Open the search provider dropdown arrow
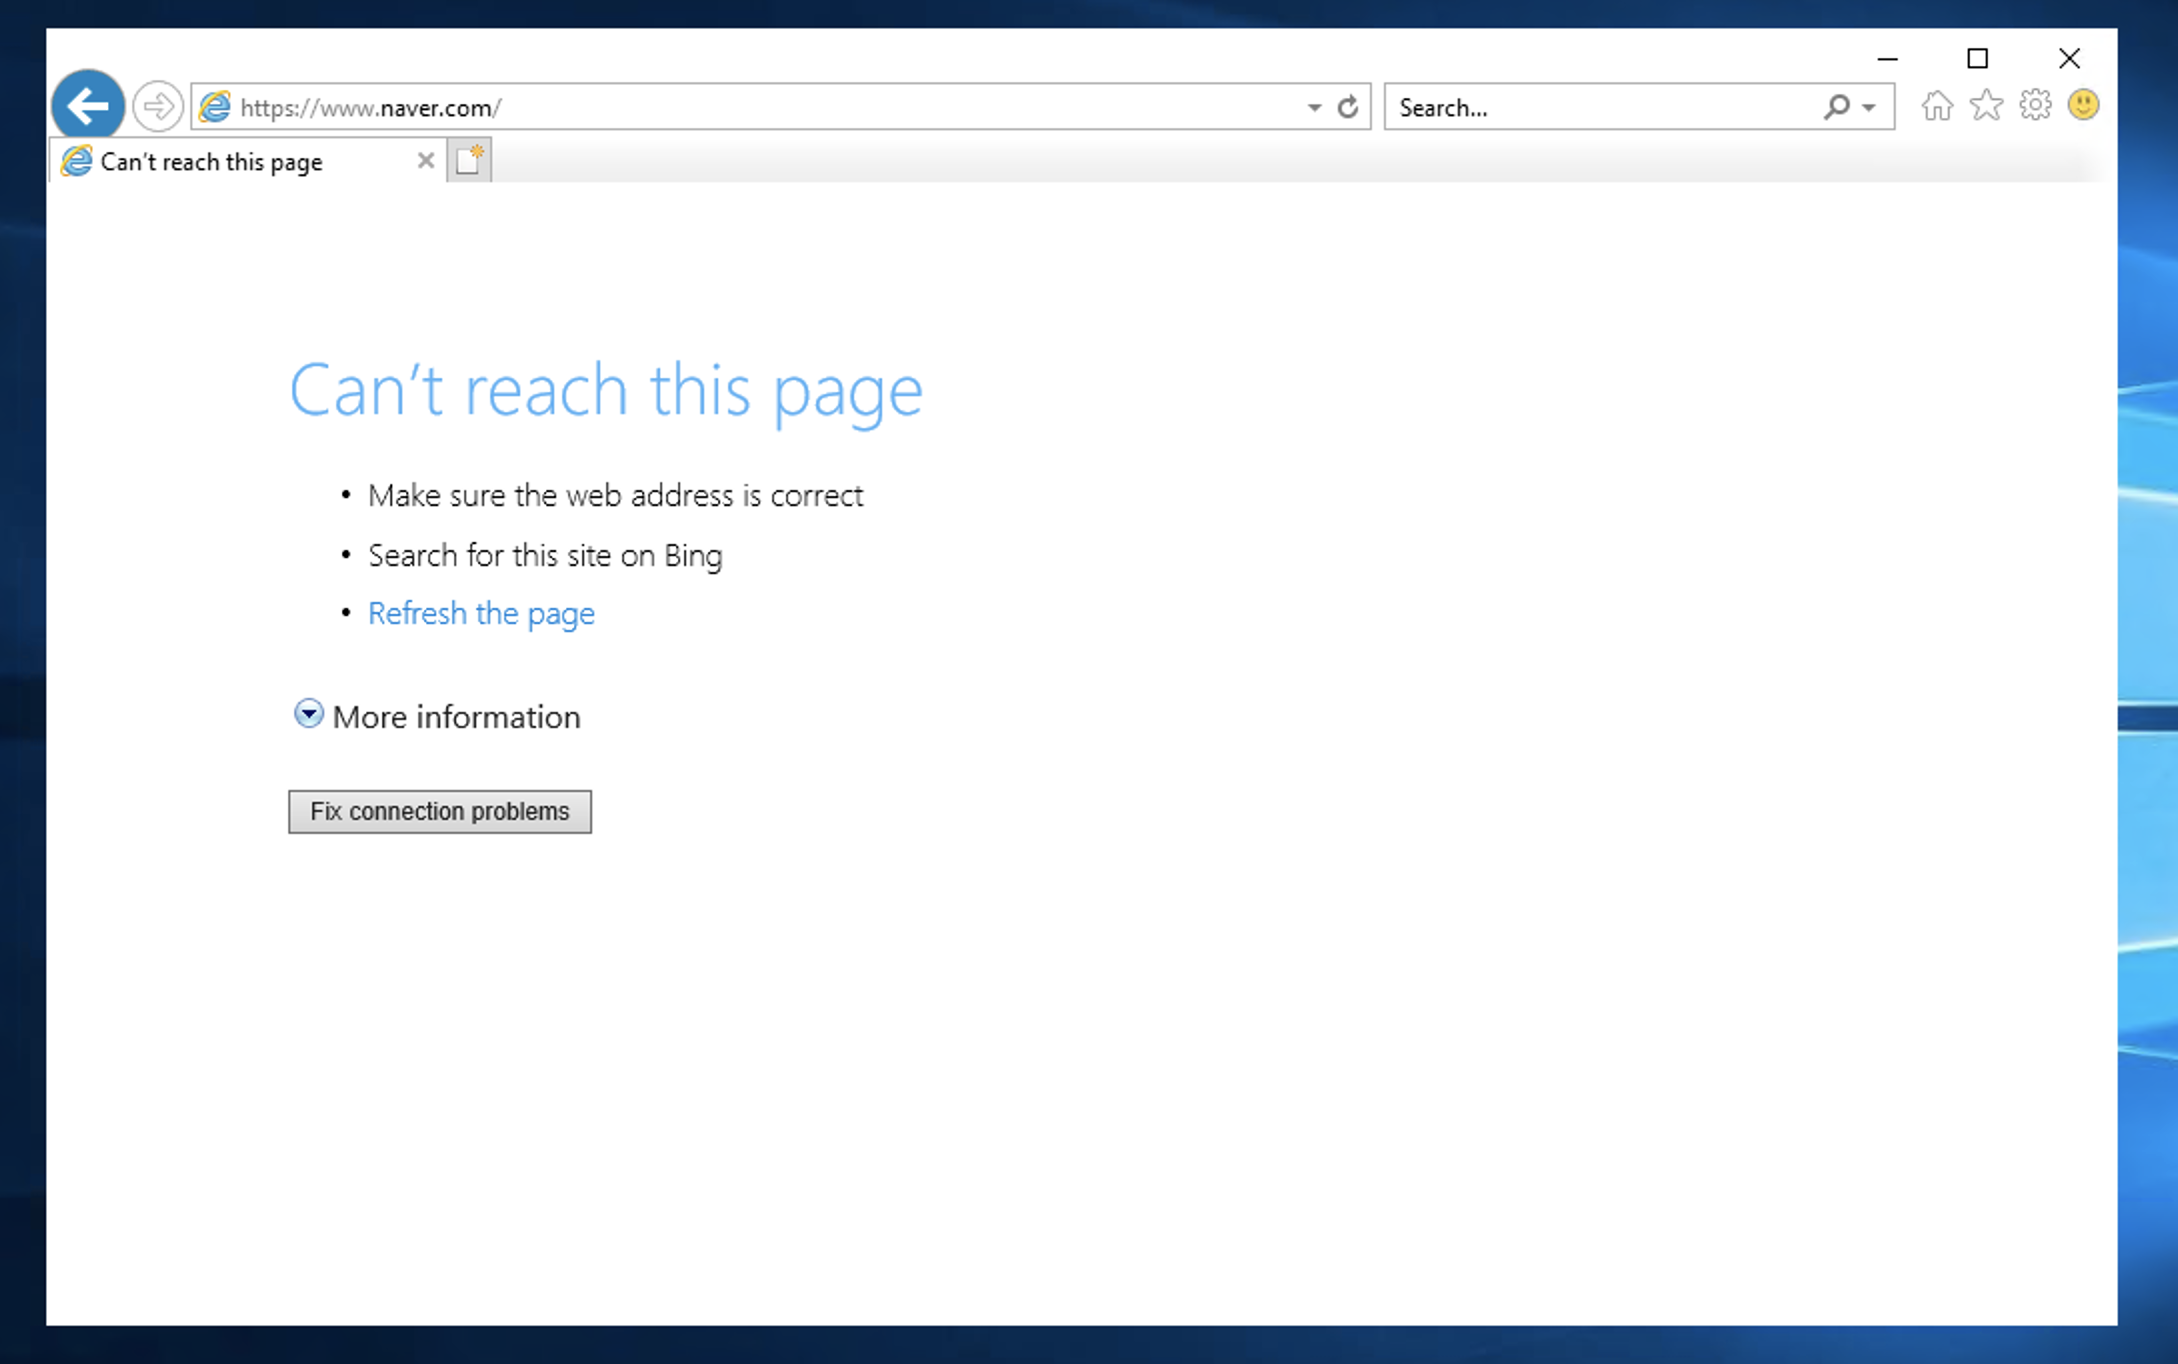The image size is (2178, 1364). [1869, 107]
